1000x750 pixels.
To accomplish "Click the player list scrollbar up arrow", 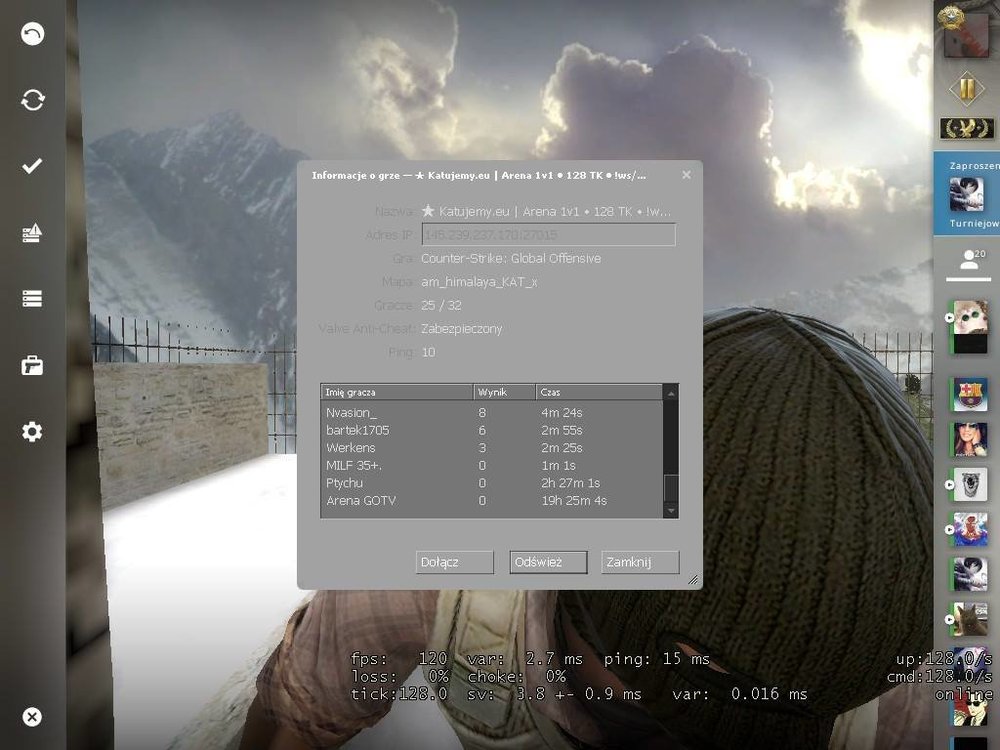I will [x=671, y=393].
